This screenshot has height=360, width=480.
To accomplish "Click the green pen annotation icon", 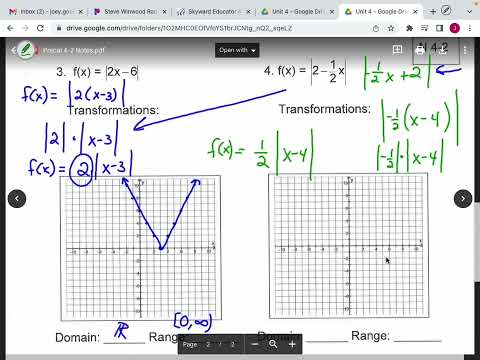I will coord(25,50).
